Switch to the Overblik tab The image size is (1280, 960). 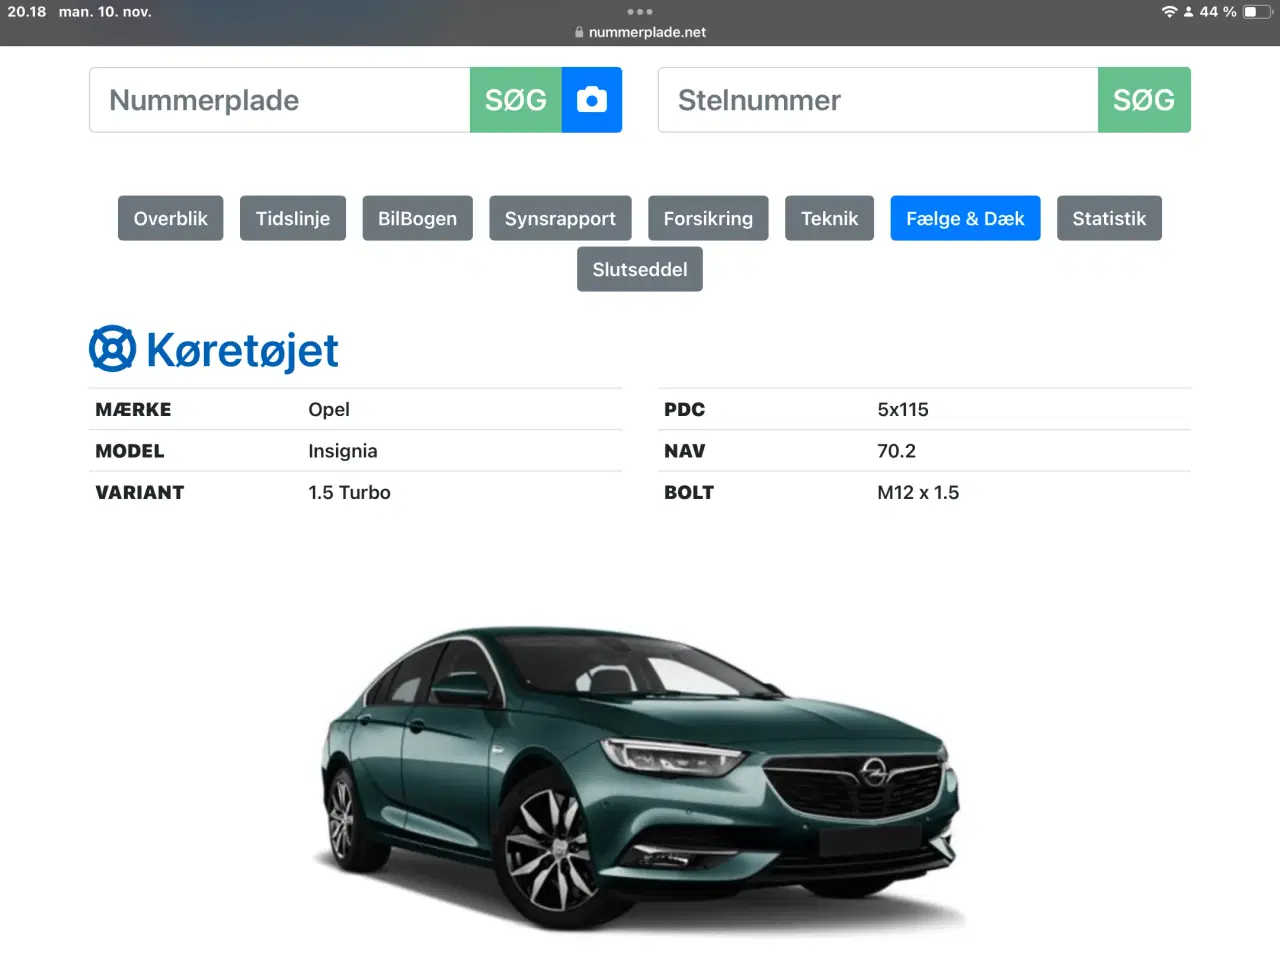coord(170,218)
